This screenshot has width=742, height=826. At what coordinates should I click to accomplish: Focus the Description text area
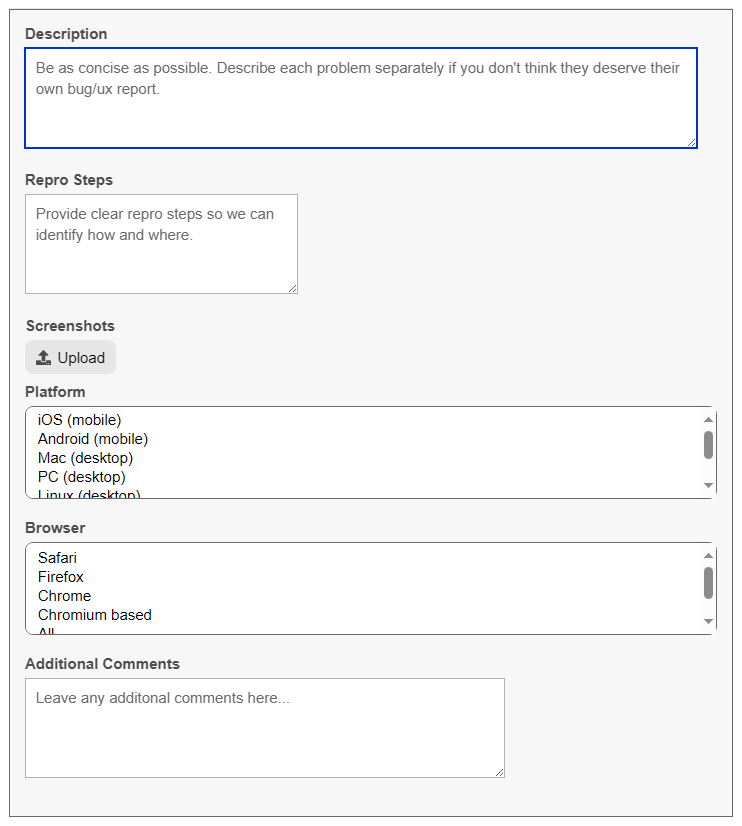coord(361,98)
